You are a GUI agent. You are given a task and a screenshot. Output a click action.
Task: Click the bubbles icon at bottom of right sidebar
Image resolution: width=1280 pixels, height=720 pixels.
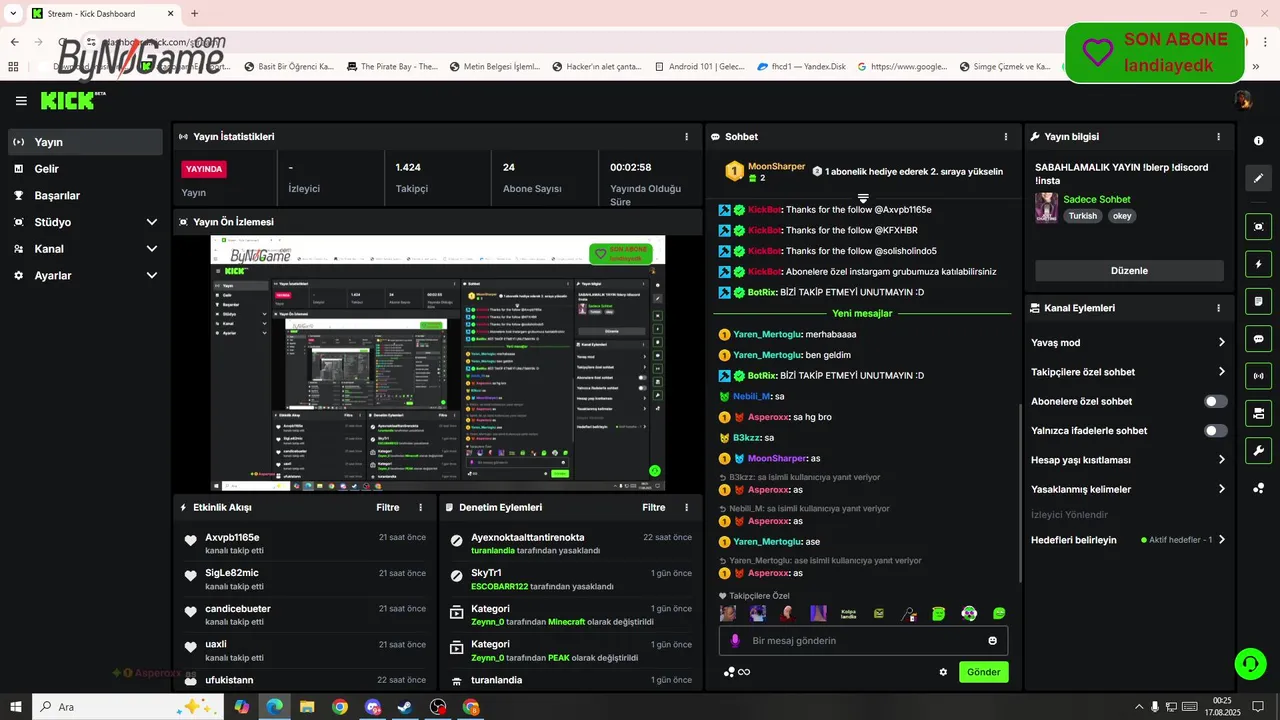tap(1259, 488)
